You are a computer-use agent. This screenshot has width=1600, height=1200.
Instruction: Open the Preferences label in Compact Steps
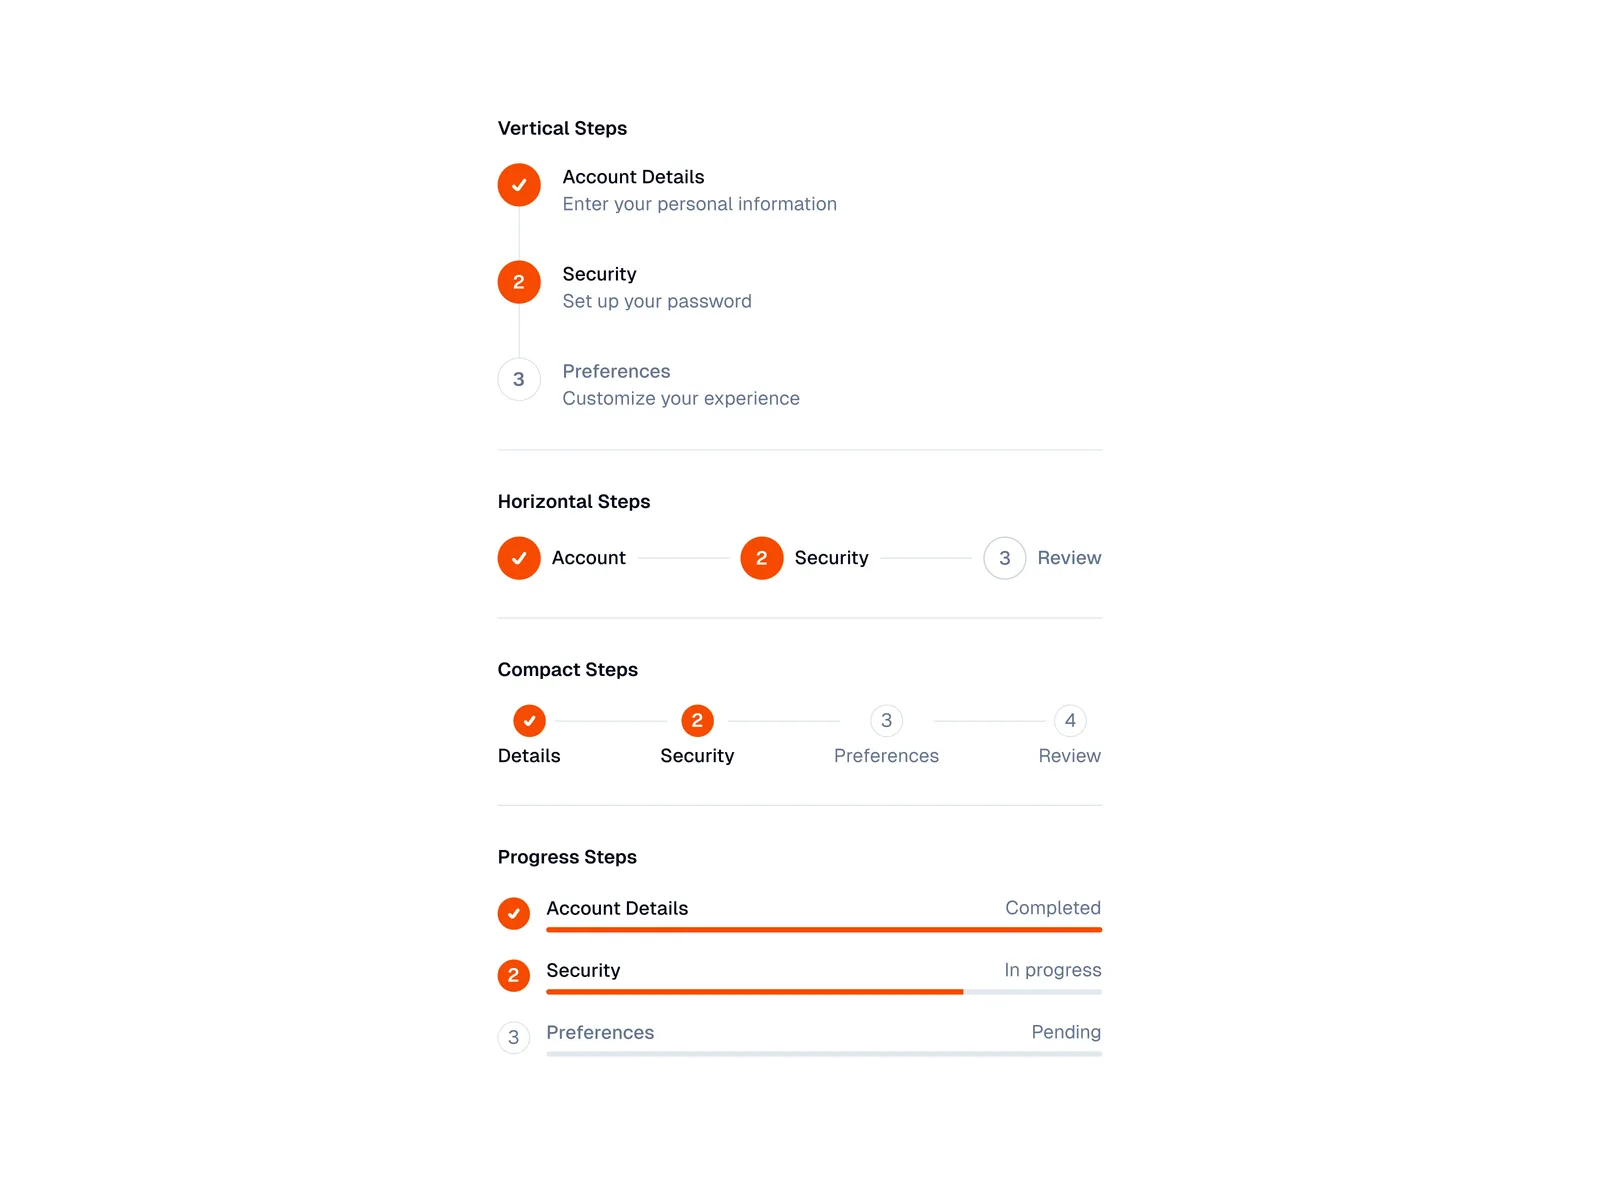pyautogui.click(x=886, y=756)
